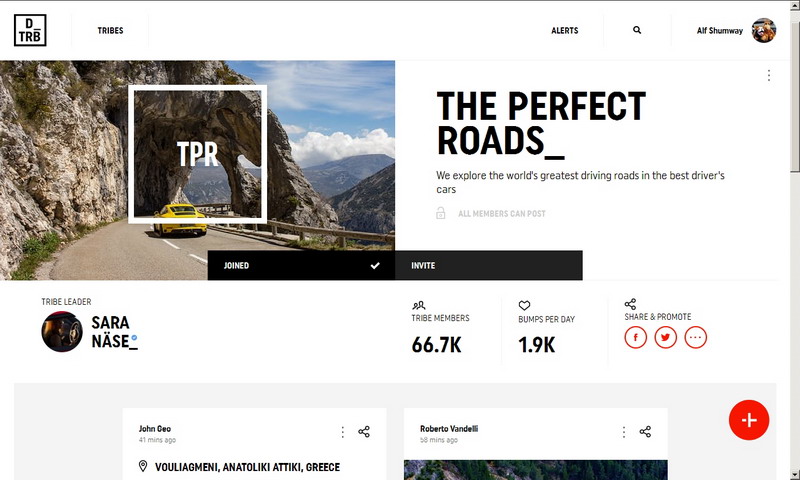The height and width of the screenshot is (480, 800).
Task: Open tribe options three-dot menu
Action: click(768, 75)
